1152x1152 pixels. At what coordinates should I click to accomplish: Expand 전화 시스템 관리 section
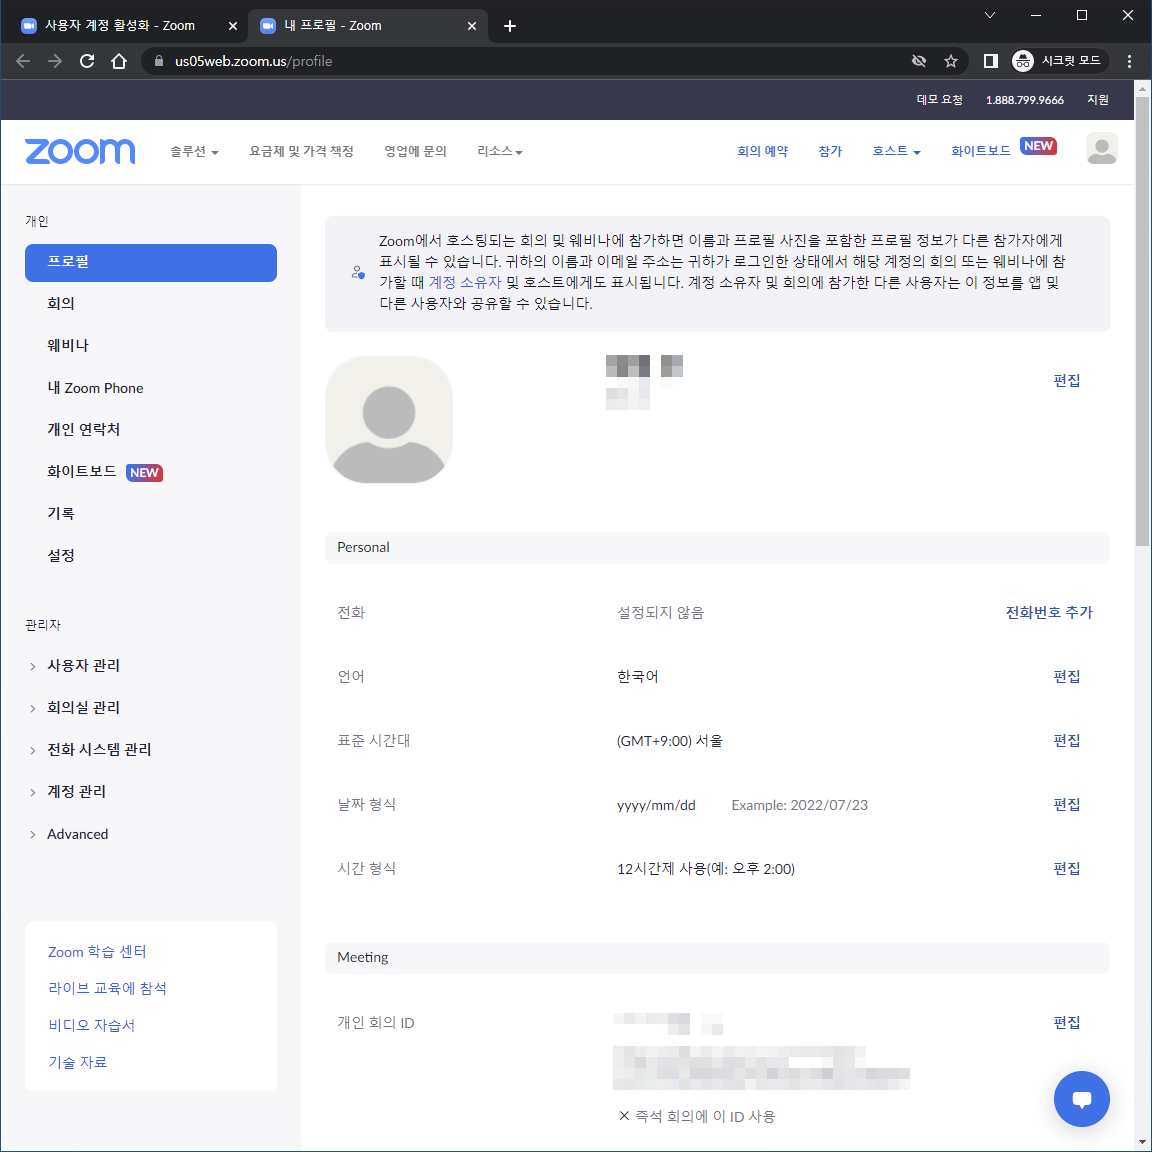click(x=98, y=749)
